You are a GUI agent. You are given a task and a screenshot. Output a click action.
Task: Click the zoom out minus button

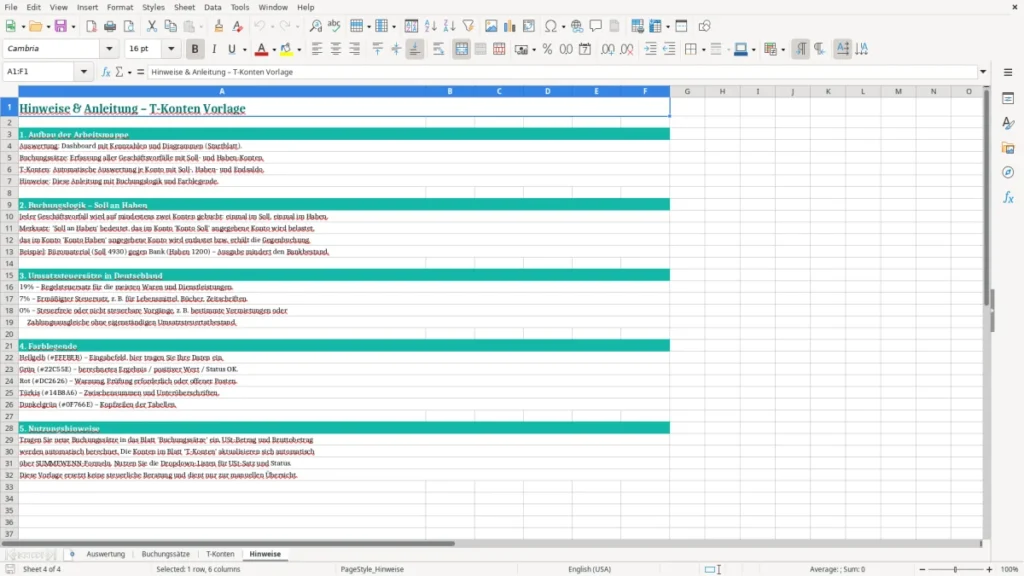(x=922, y=569)
